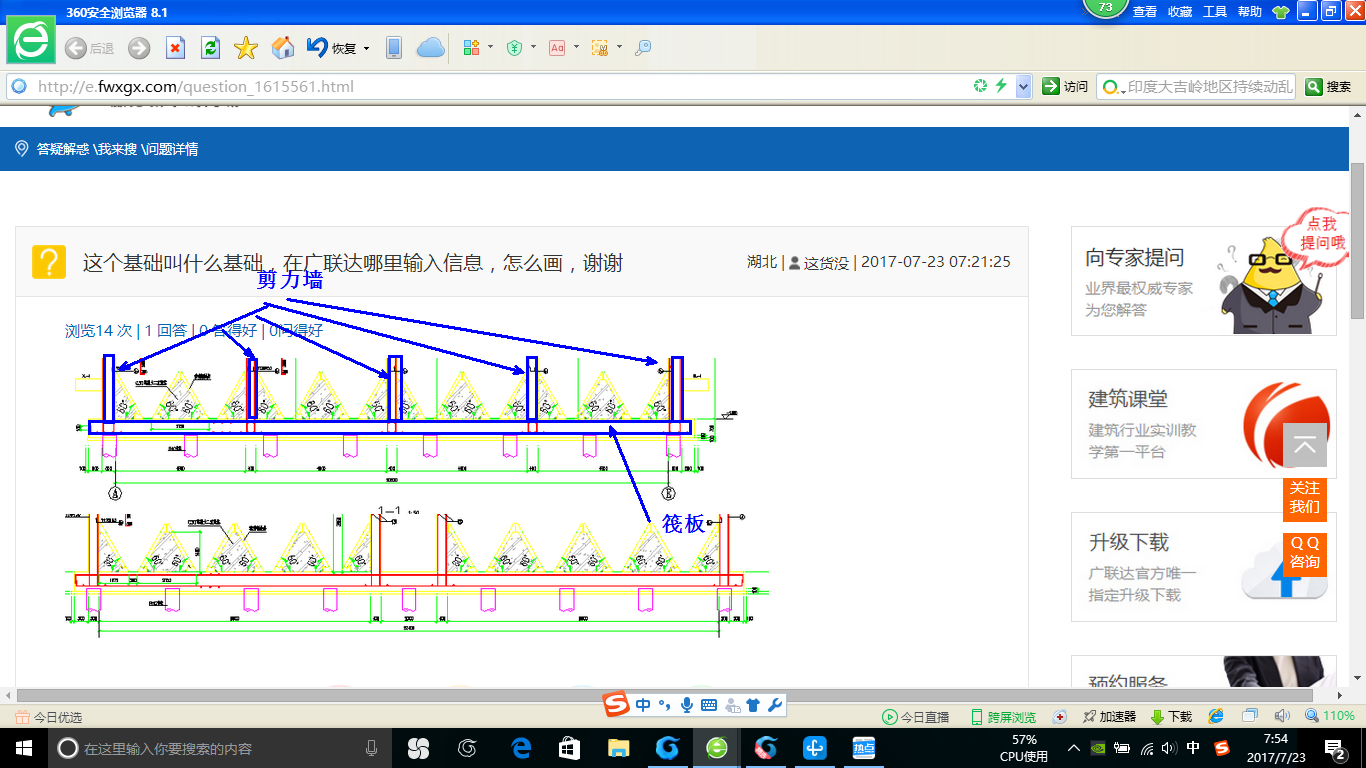Refresh the page with green arrows icon
This screenshot has height=768, width=1366.
[210, 48]
